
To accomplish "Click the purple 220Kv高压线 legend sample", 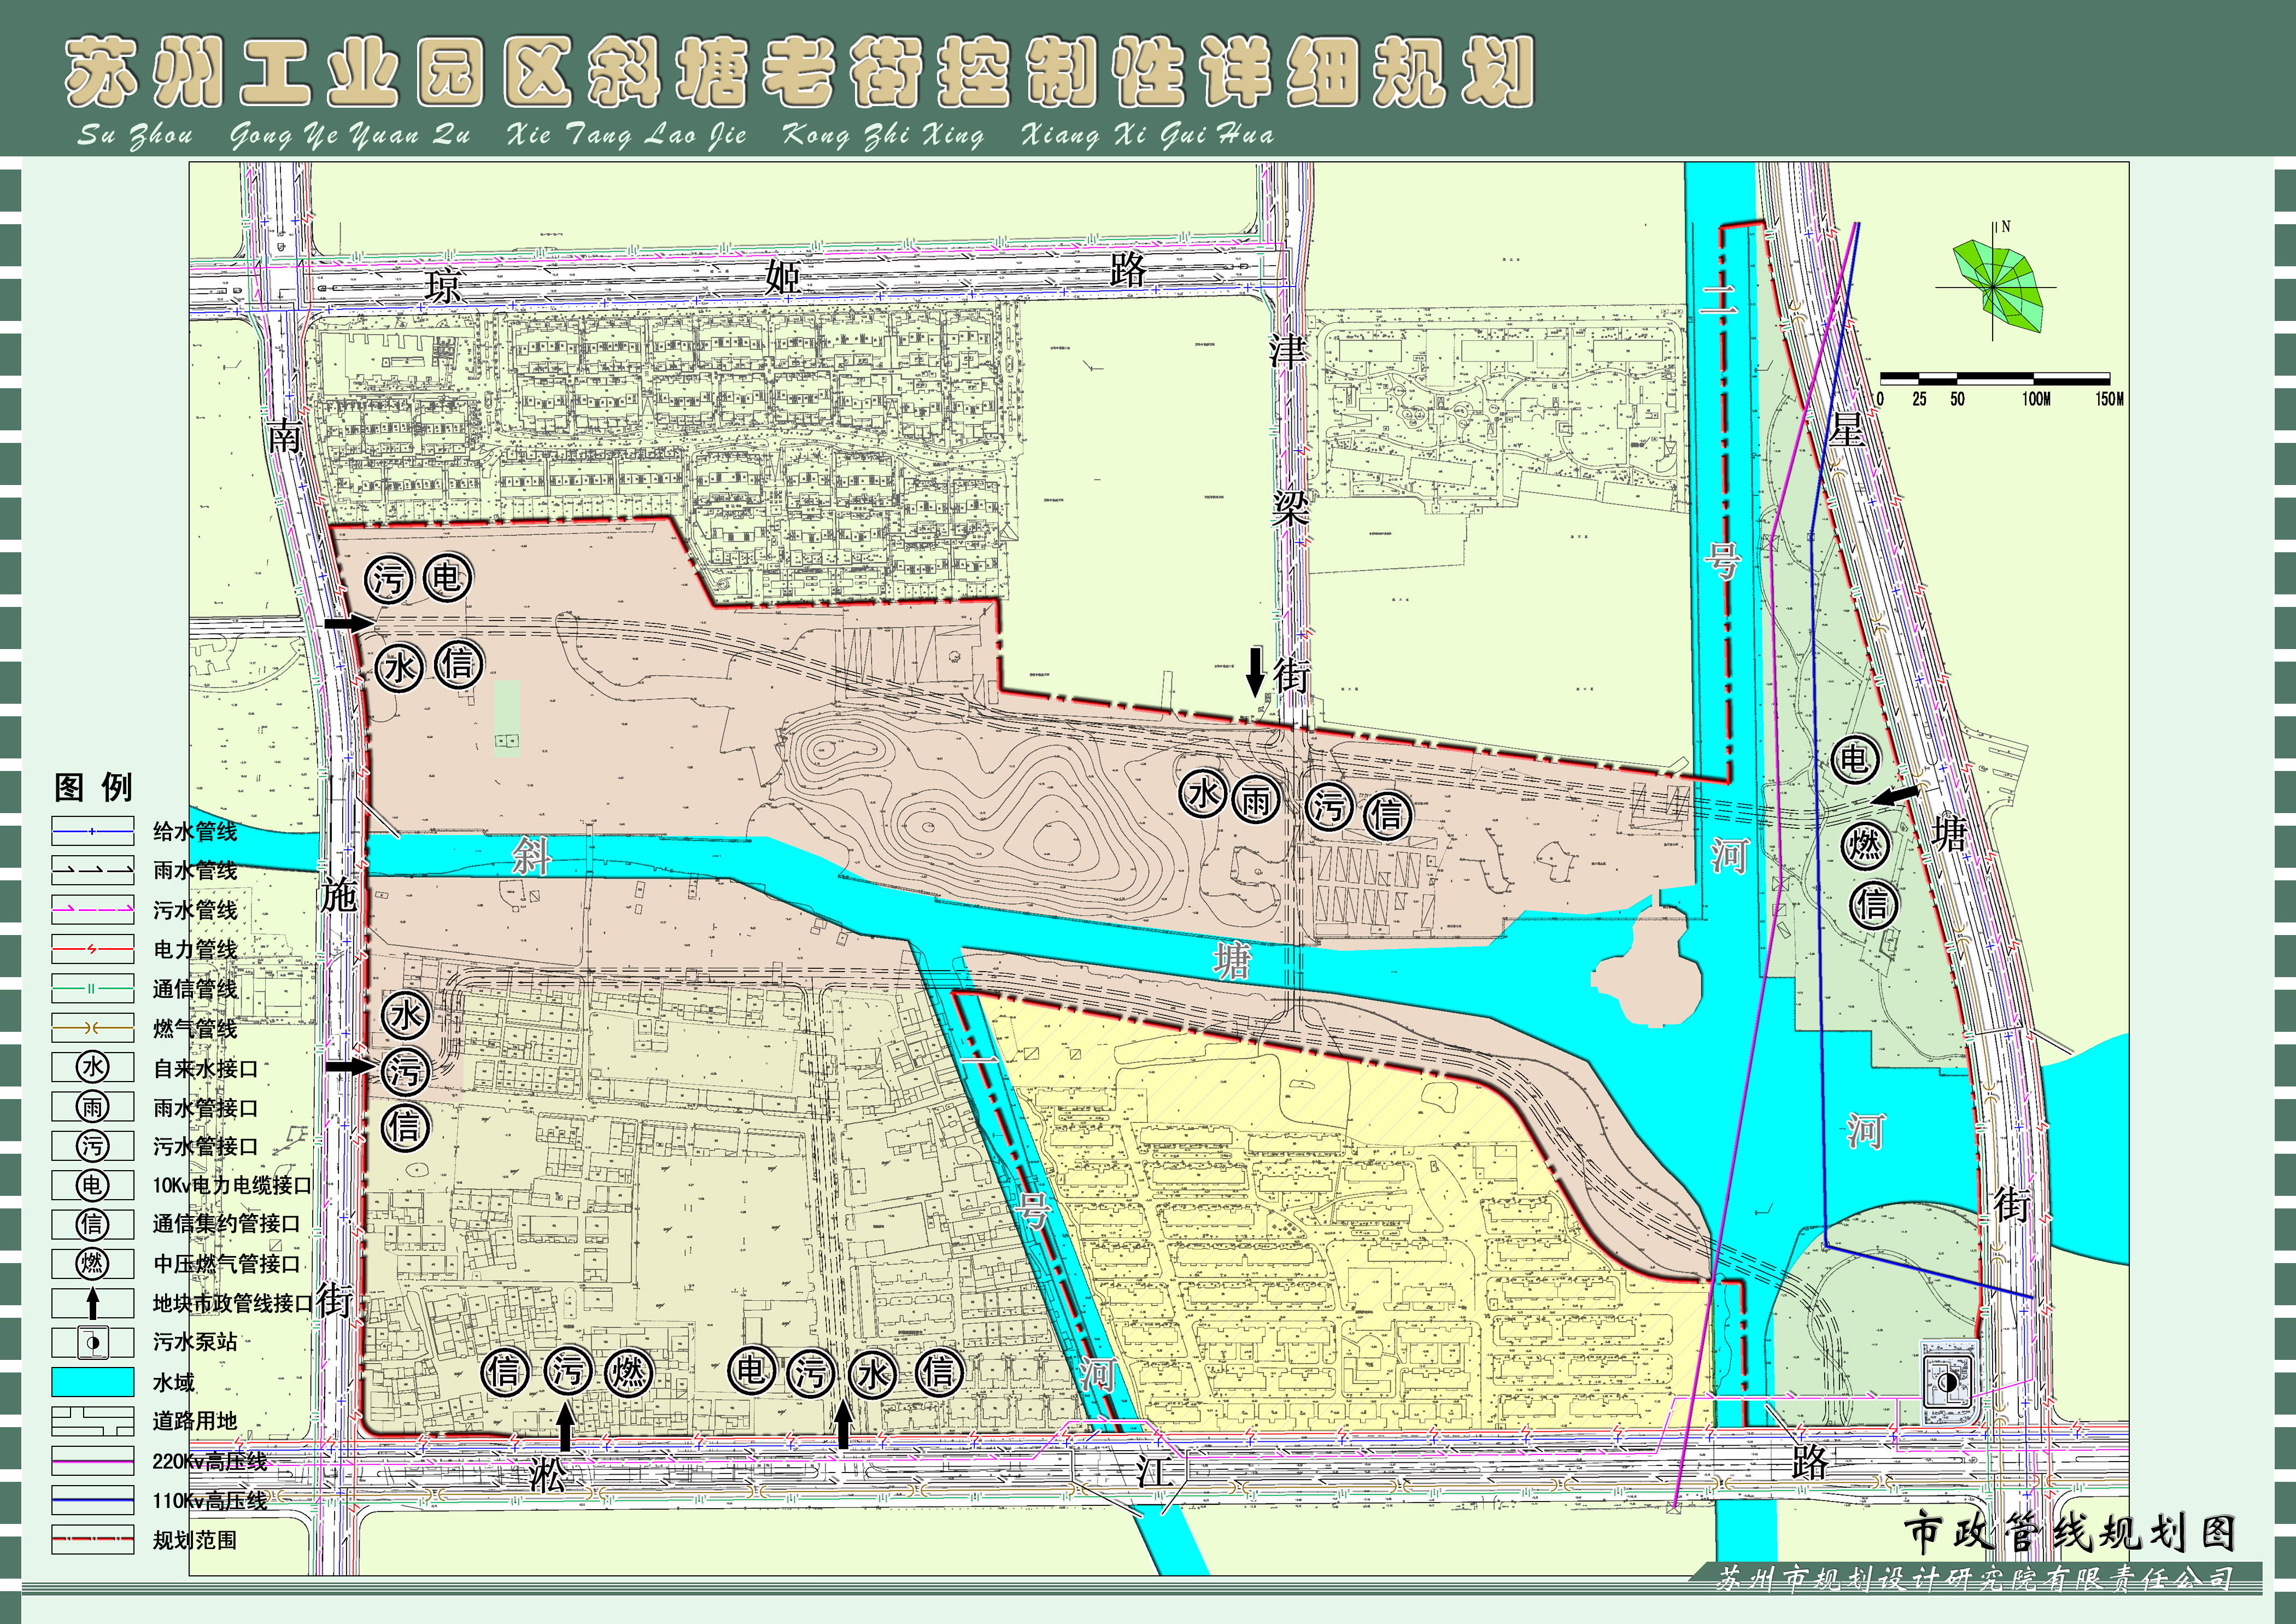I will pyautogui.click(x=92, y=1461).
